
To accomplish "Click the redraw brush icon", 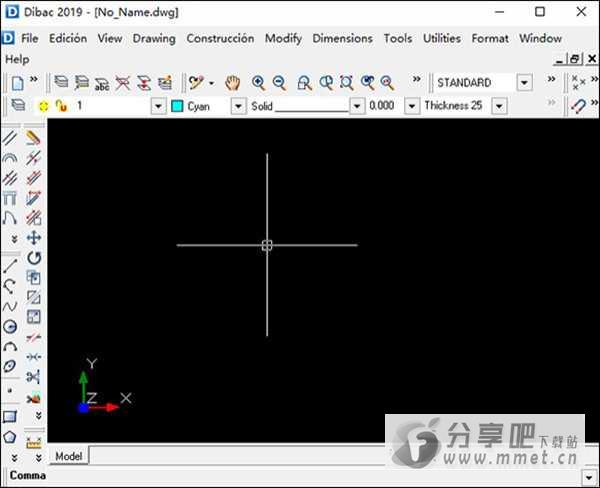I will point(196,83).
